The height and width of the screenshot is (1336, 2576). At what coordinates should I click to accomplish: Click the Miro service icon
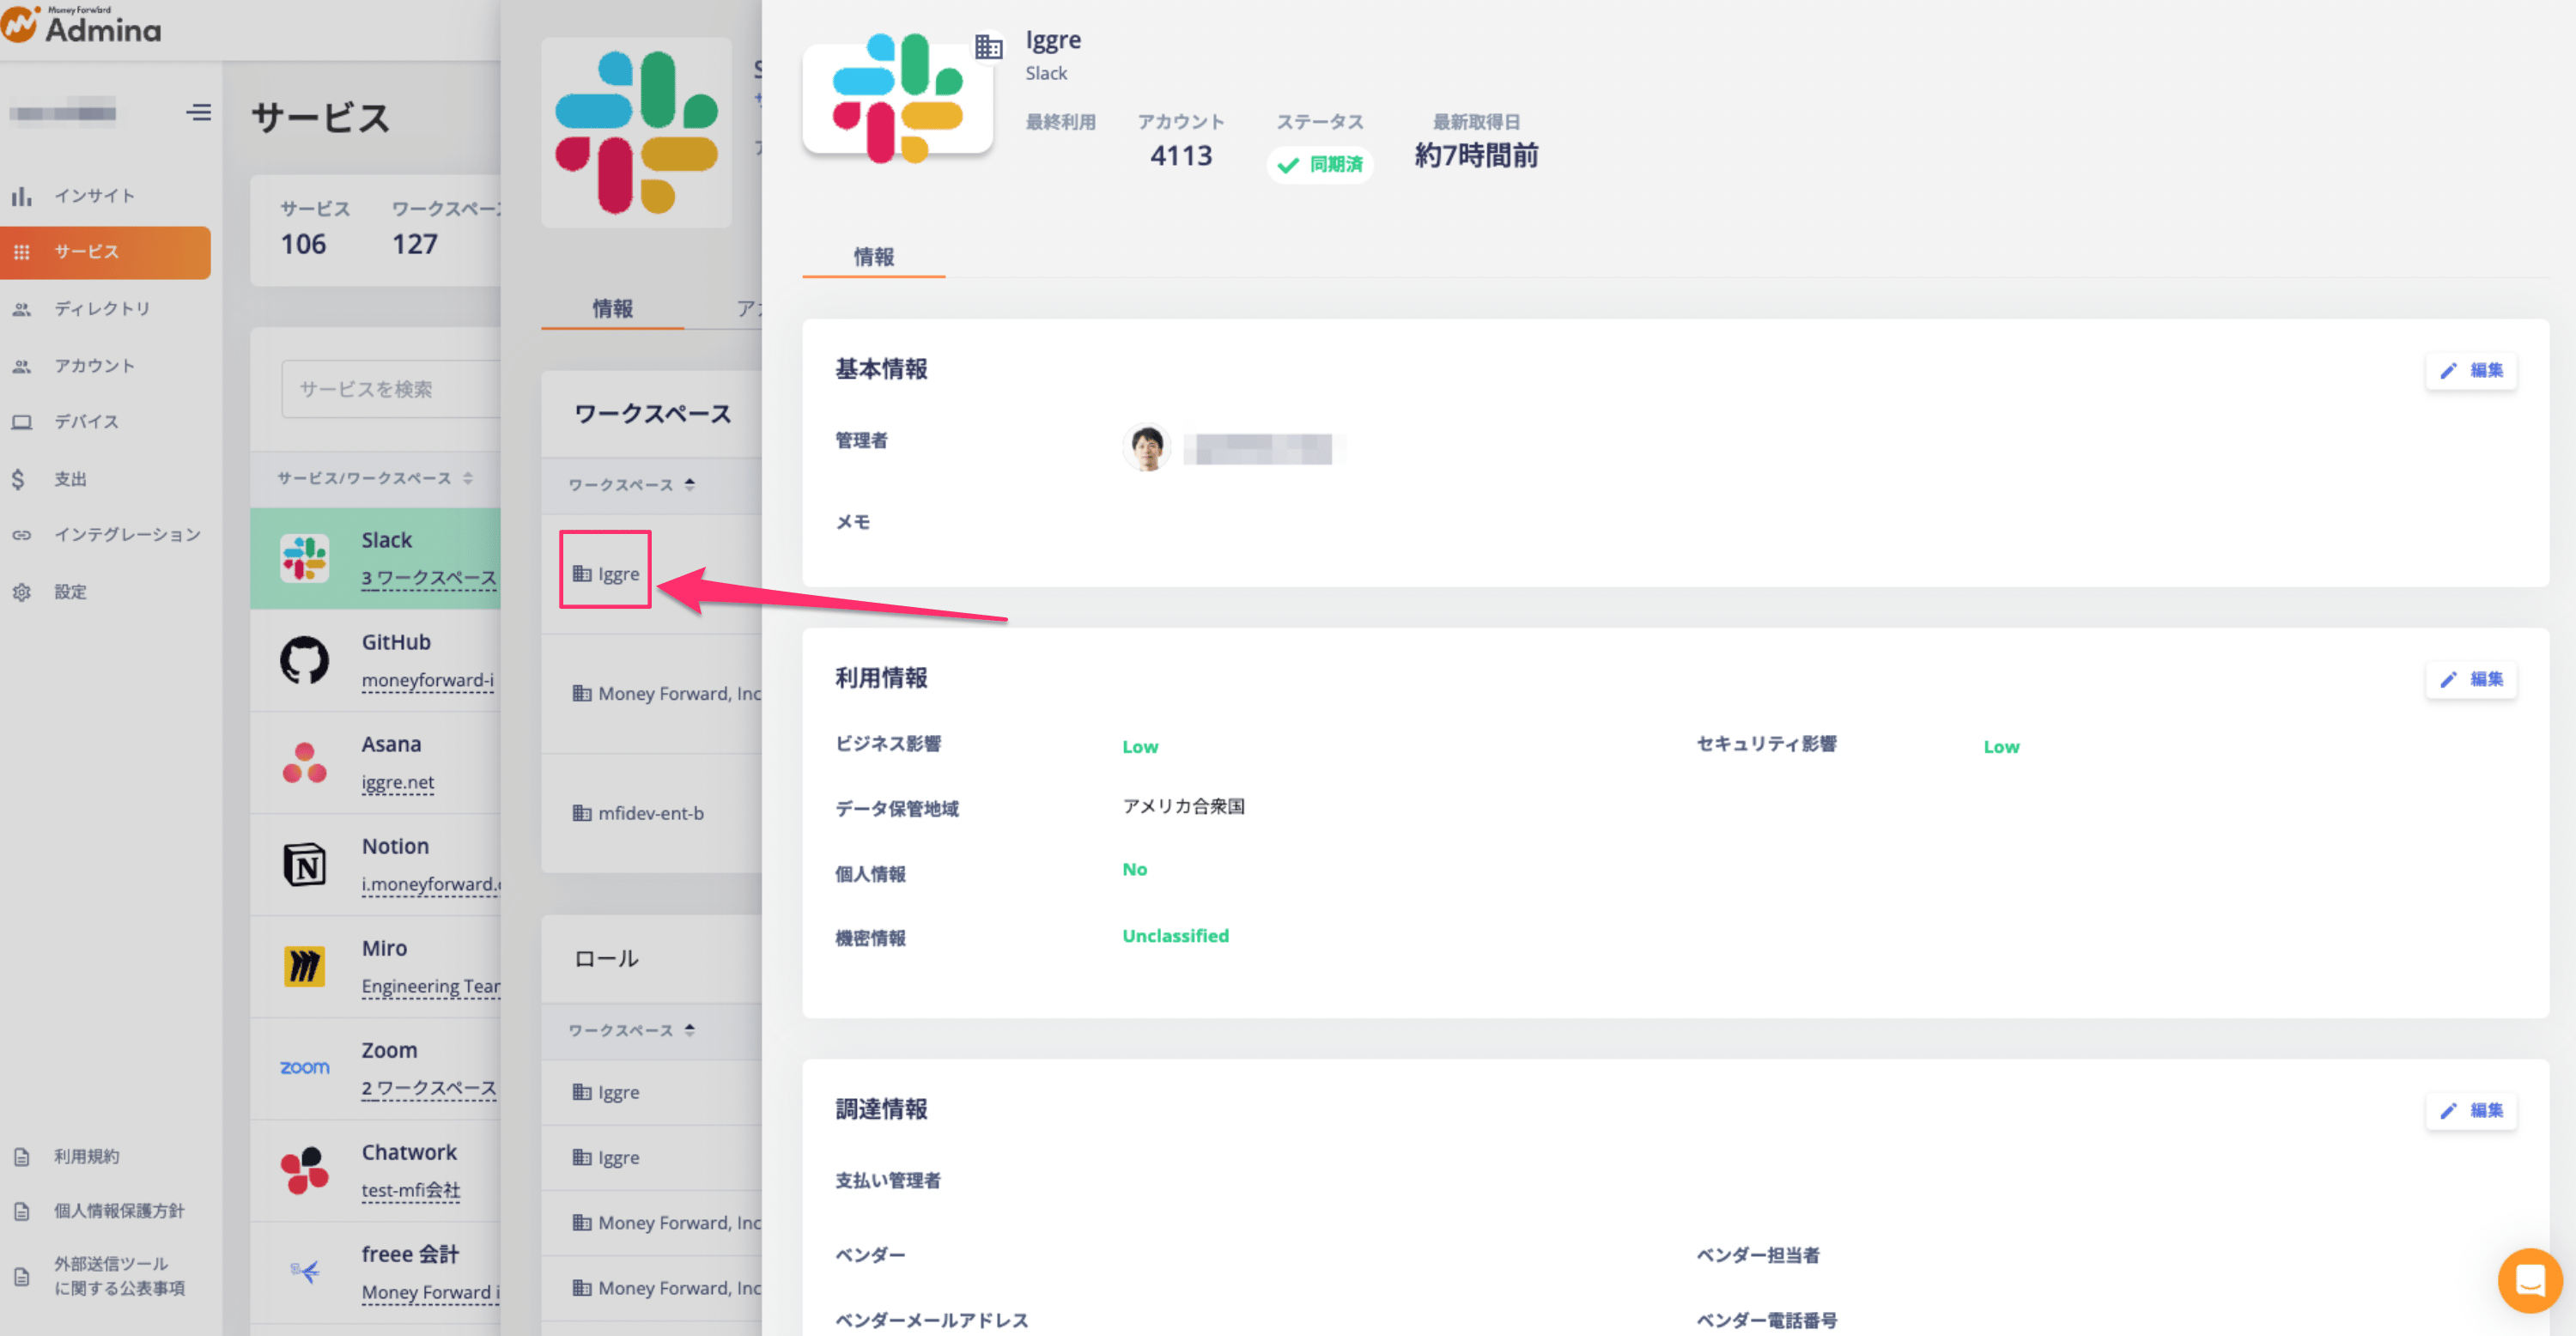click(305, 967)
